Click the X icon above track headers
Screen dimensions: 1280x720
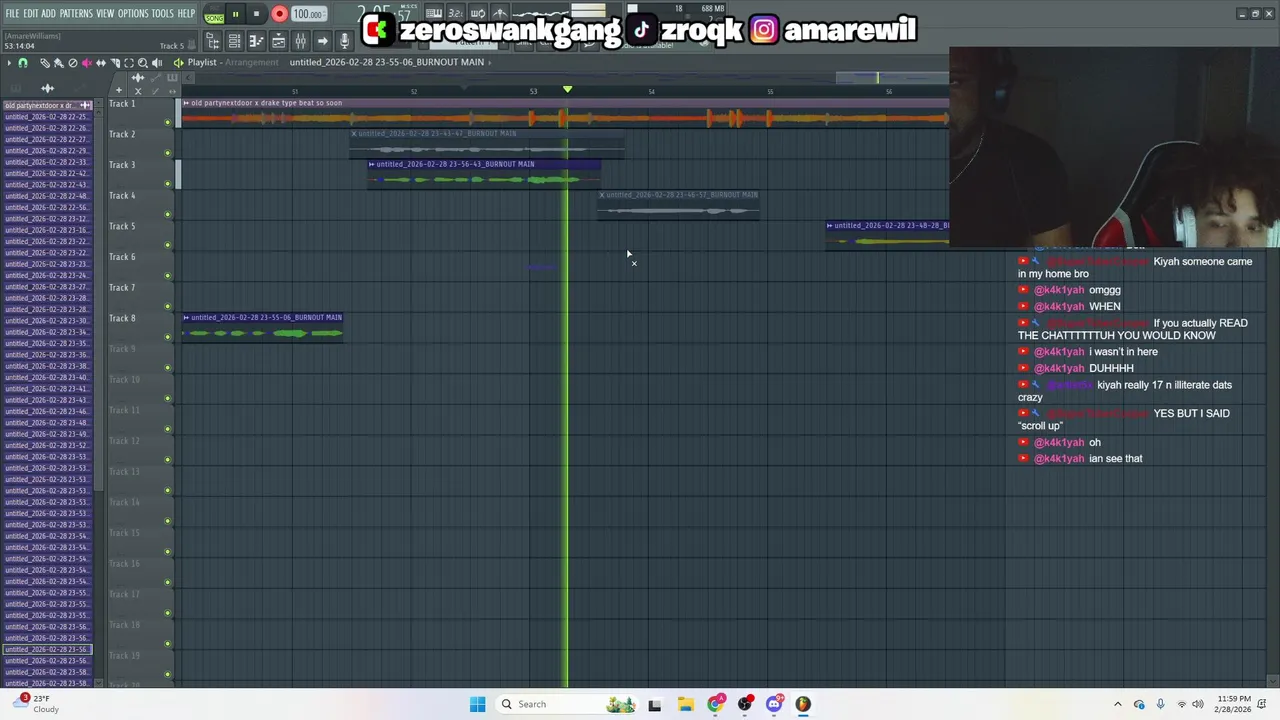click(x=138, y=91)
